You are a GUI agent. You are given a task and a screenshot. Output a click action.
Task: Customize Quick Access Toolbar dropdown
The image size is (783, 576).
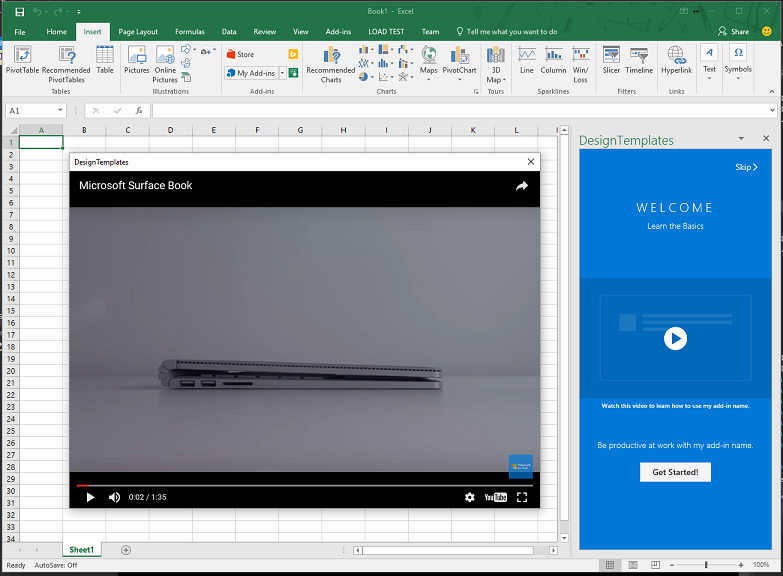tap(79, 11)
